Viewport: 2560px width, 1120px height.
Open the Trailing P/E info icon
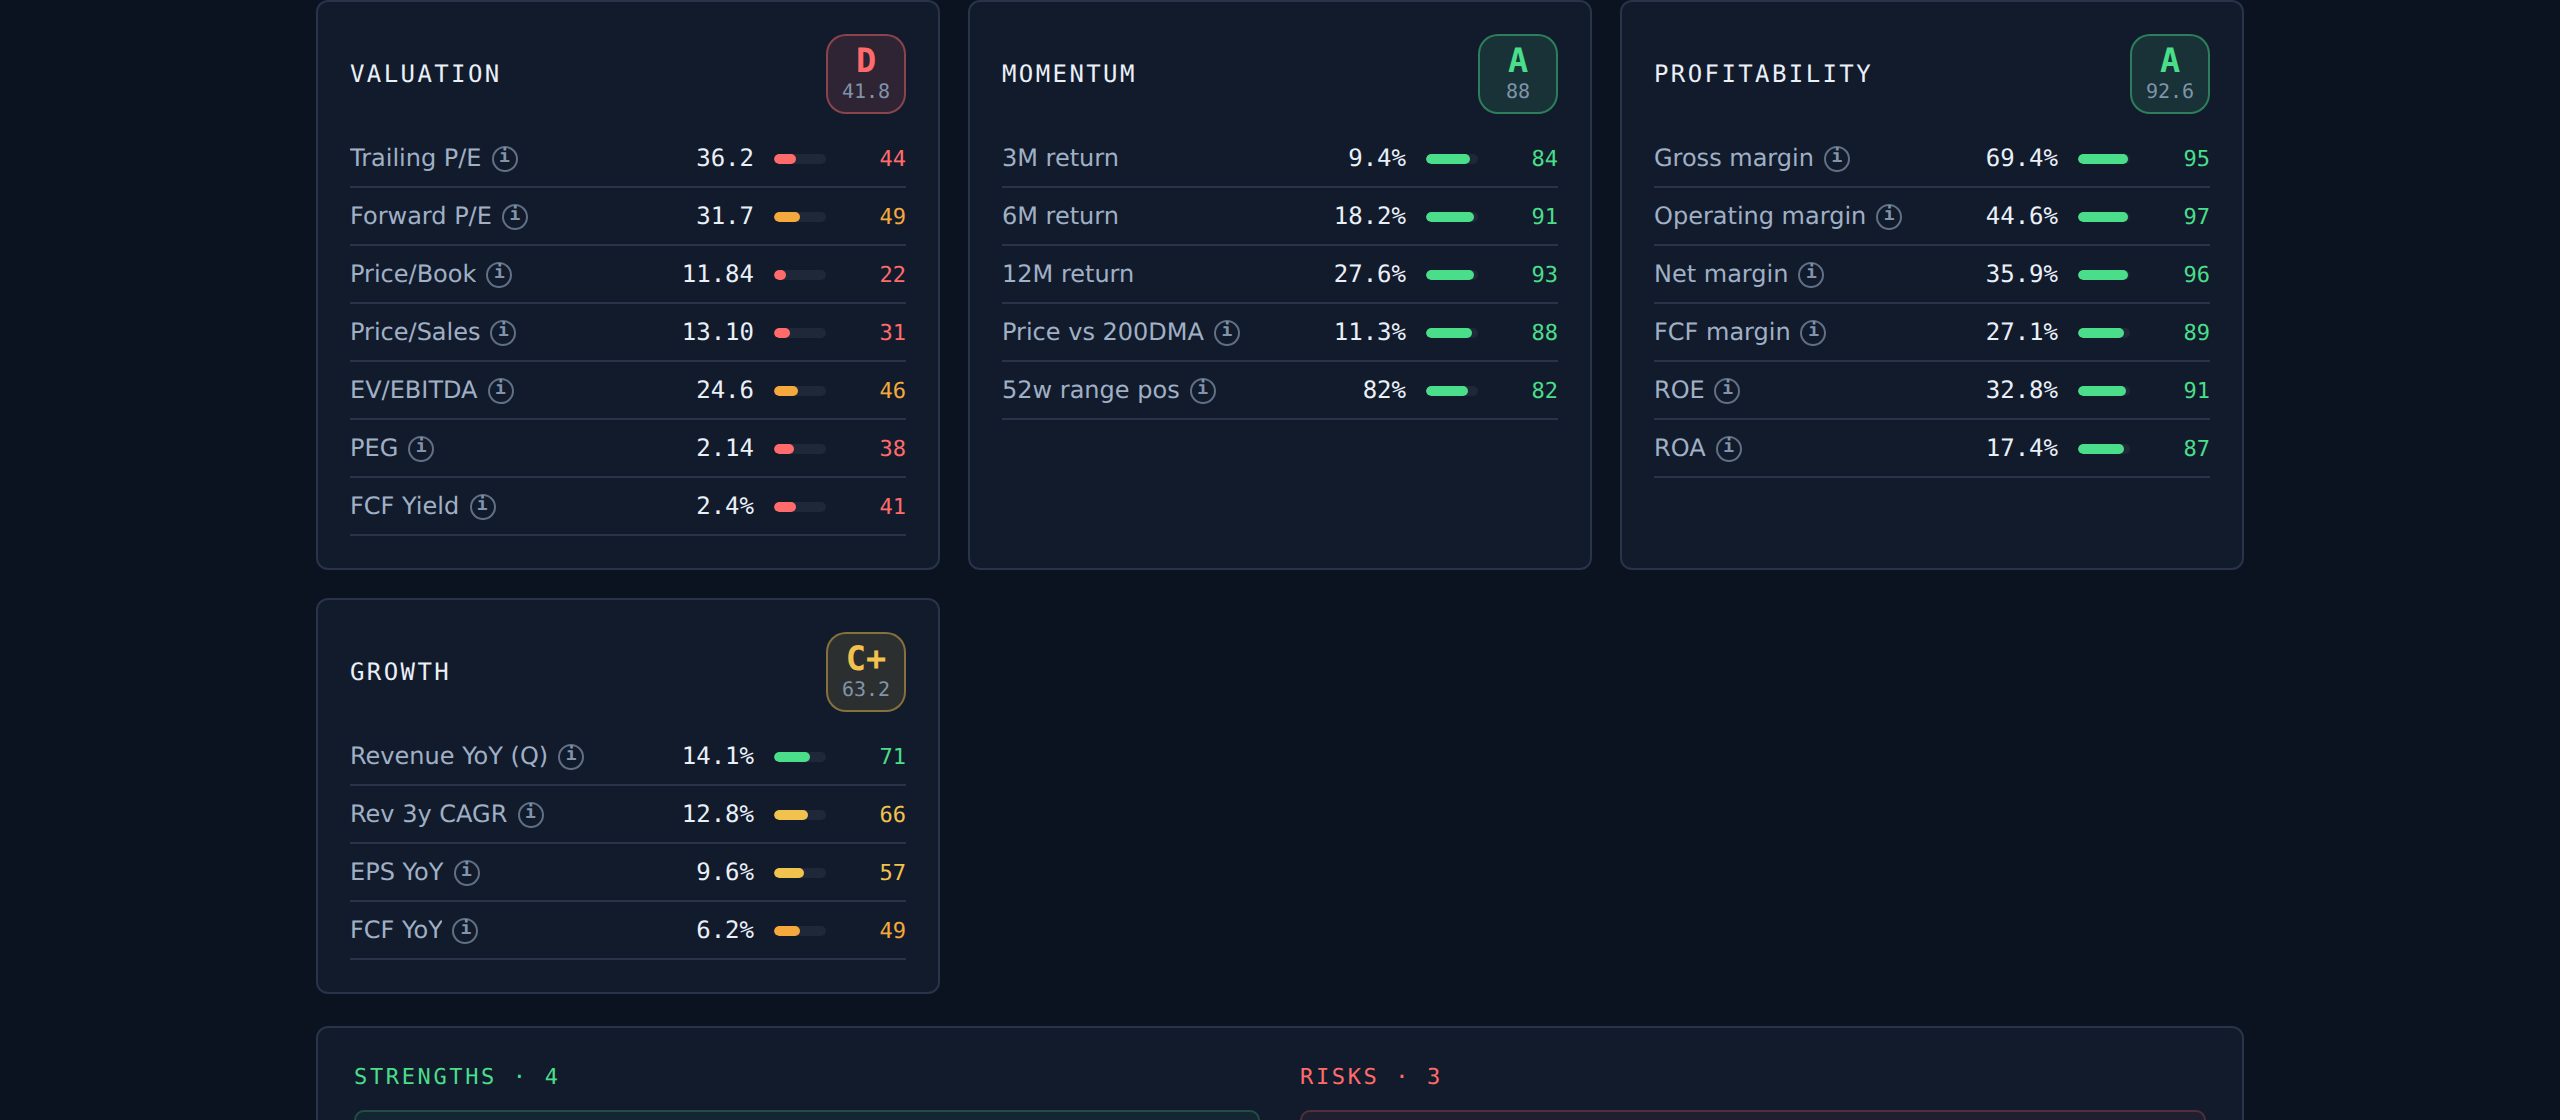coord(505,158)
